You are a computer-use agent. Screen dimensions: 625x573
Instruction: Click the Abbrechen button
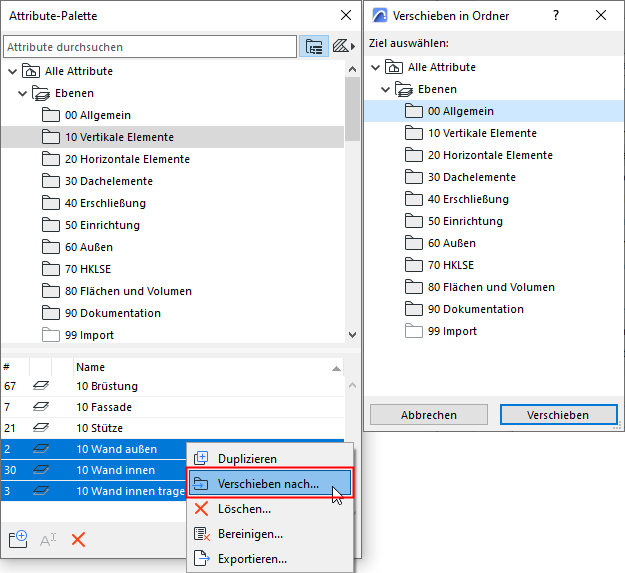[428, 414]
